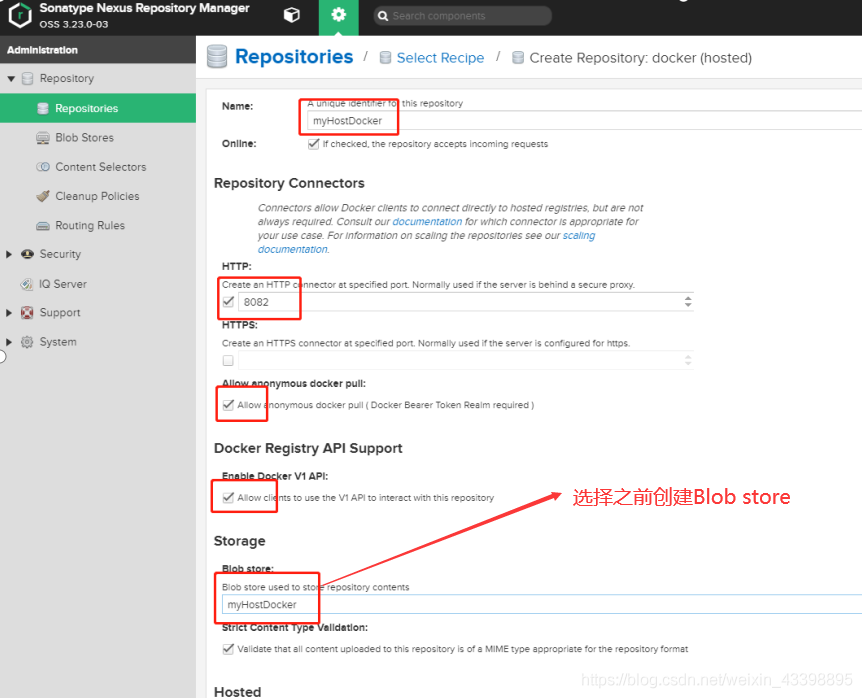Click the Create Repository breadcrumb icon
The image size is (862, 698).
[518, 58]
